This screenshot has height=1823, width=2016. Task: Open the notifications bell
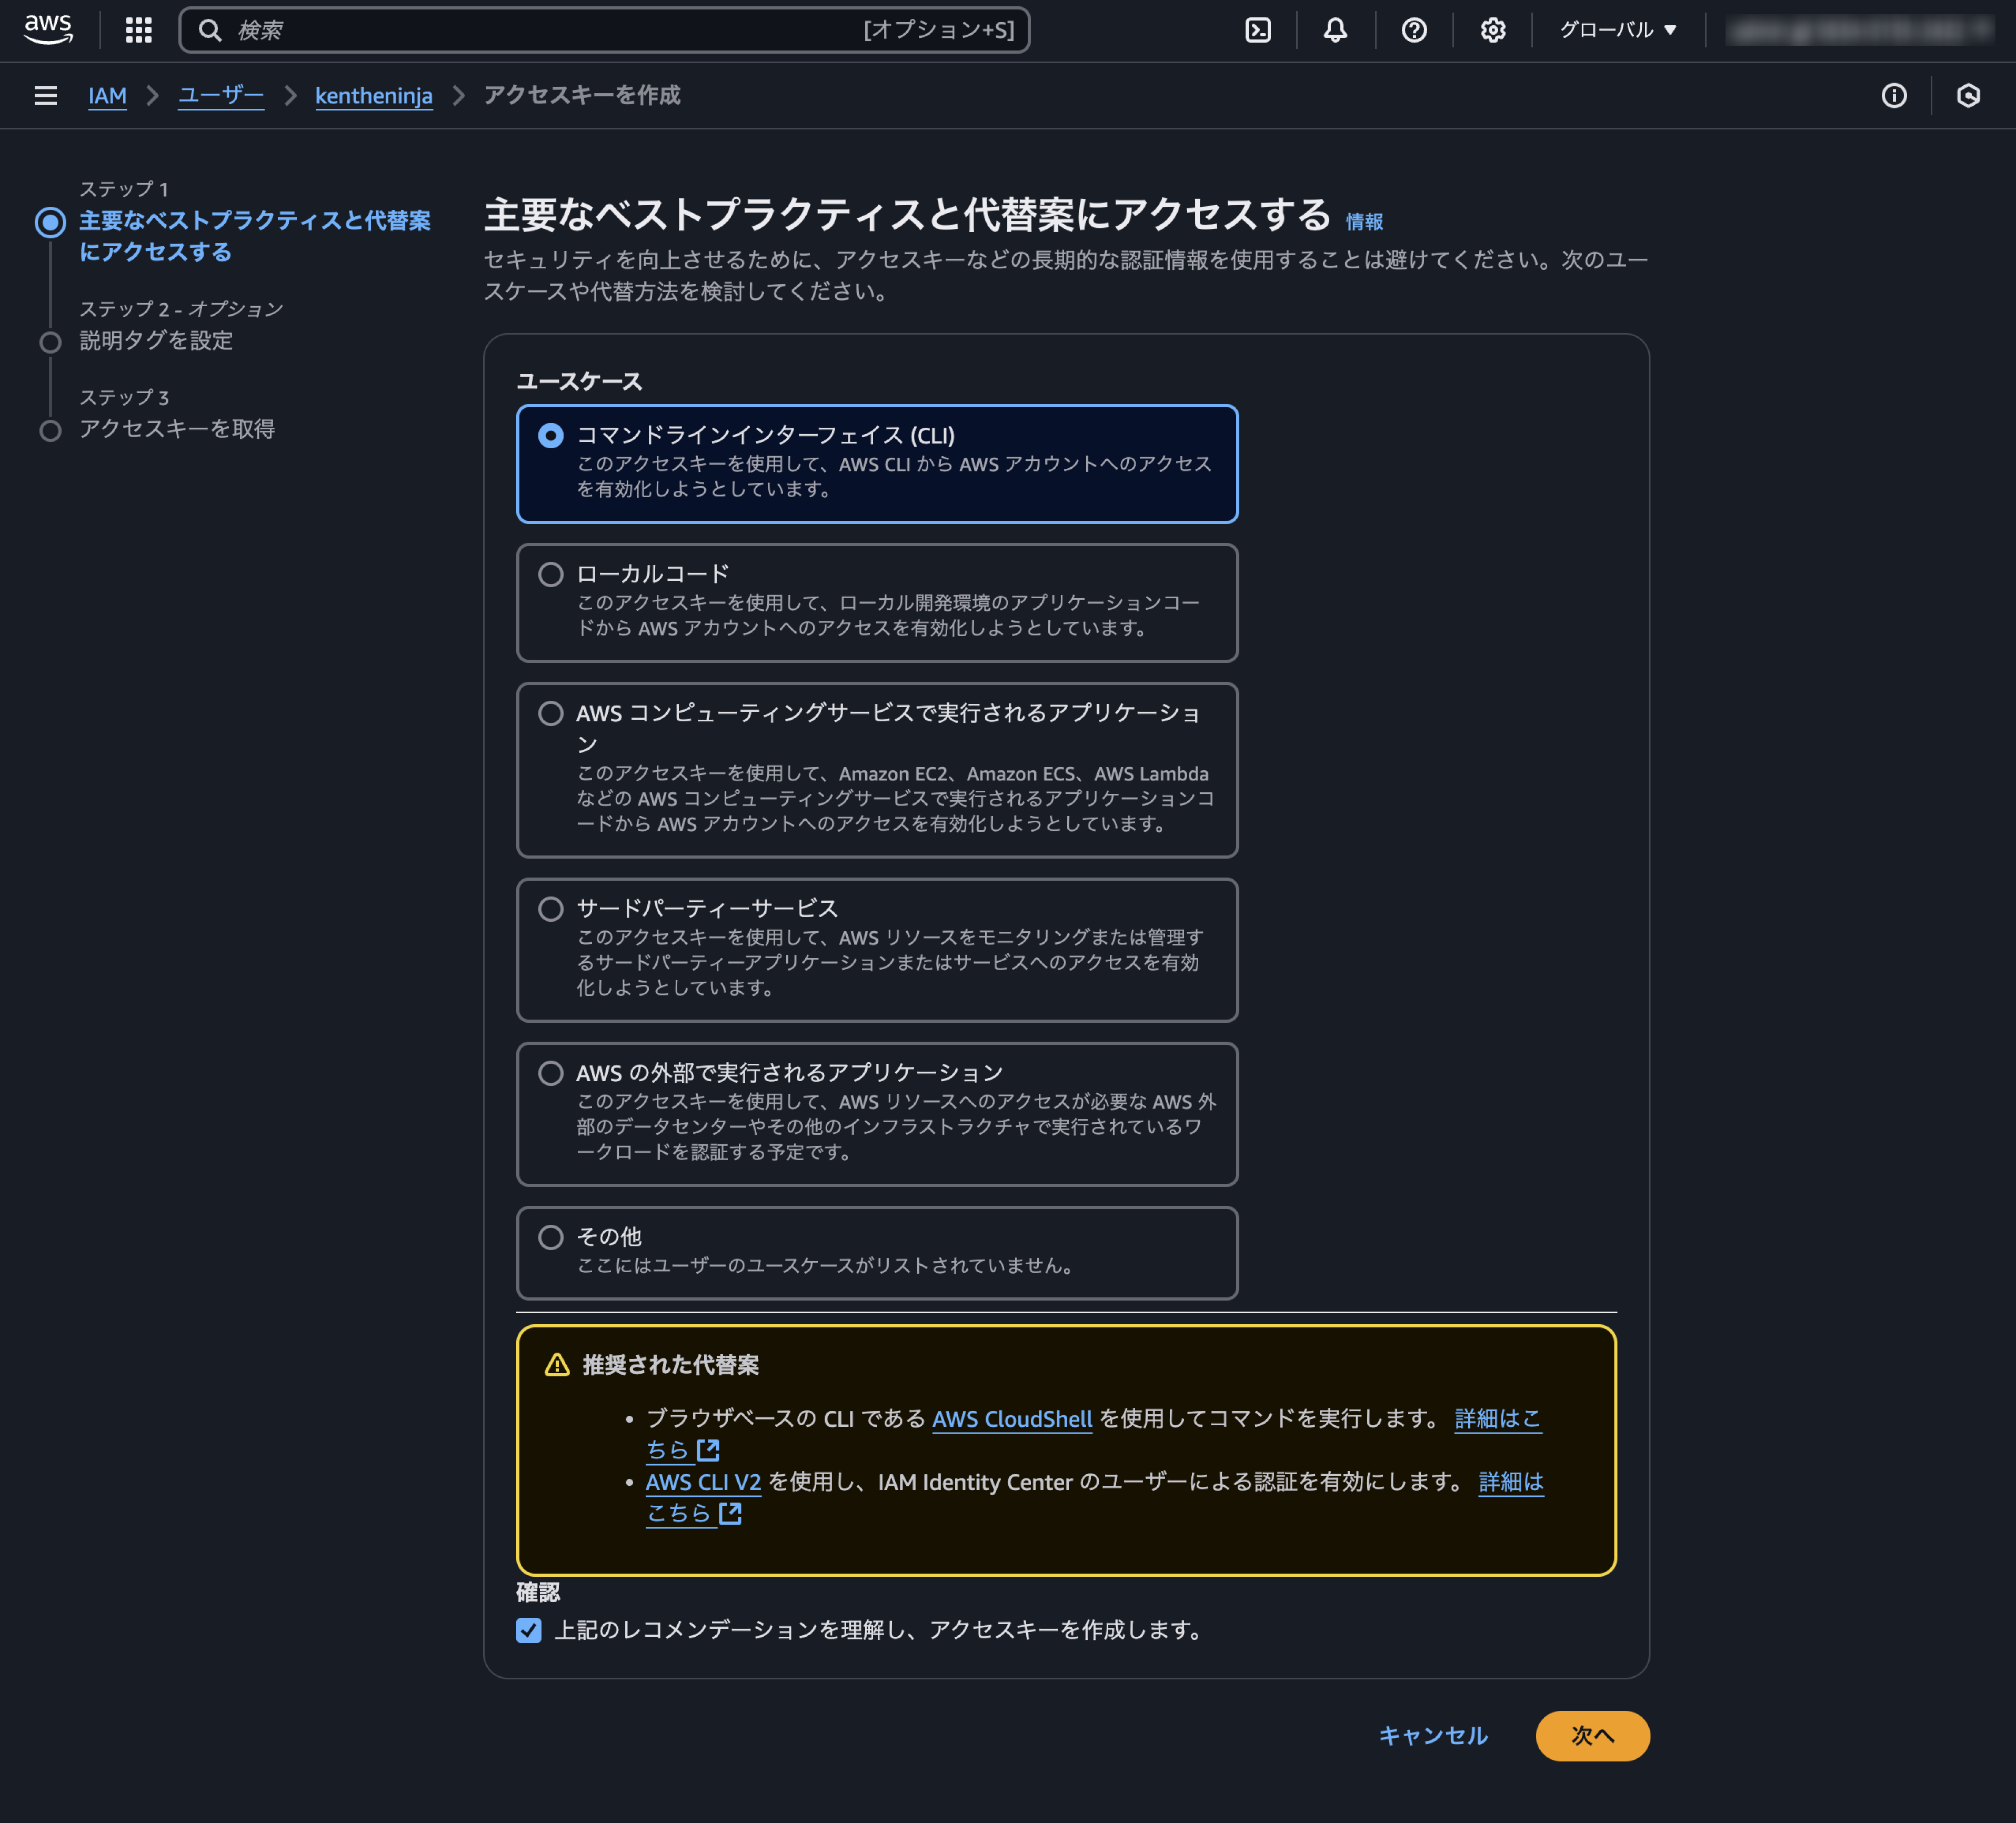coord(1335,30)
